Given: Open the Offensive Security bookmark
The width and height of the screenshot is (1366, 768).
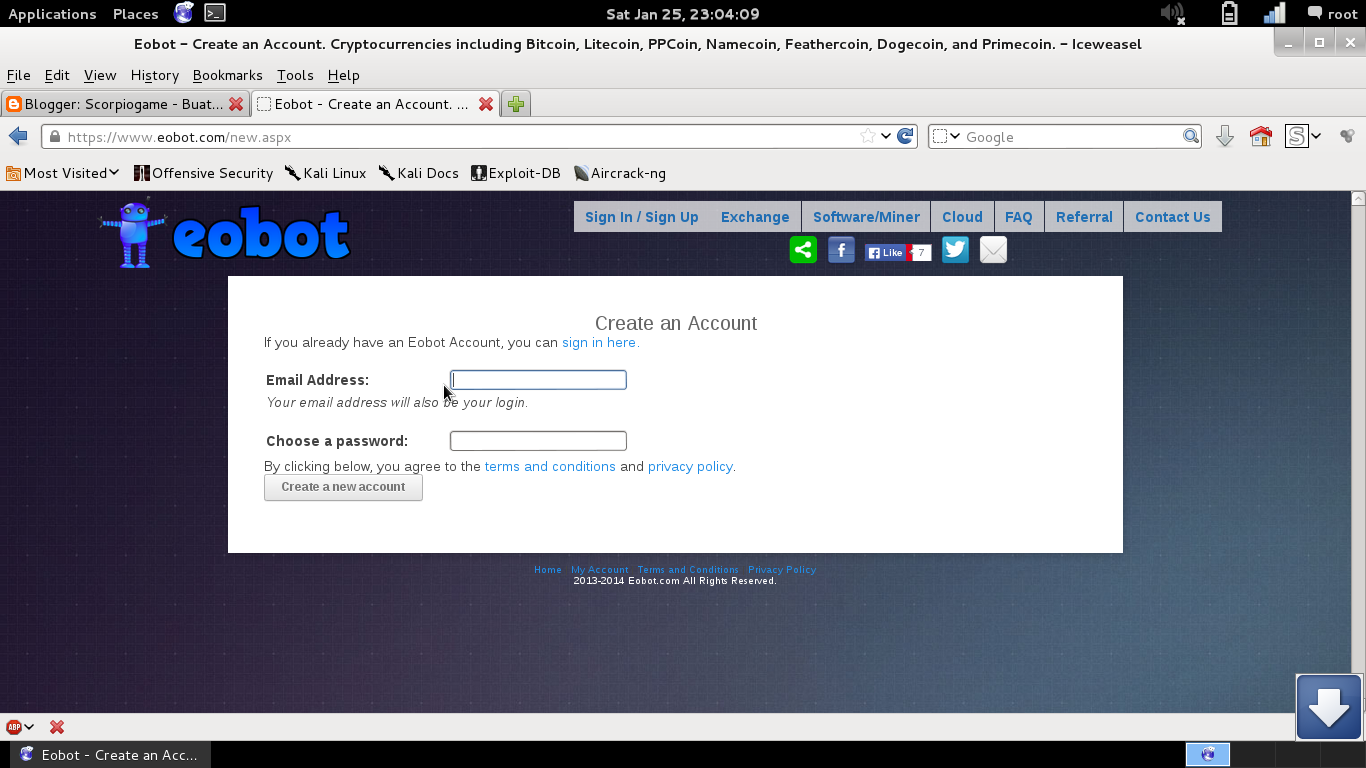Looking at the screenshot, I should click(x=203, y=173).
